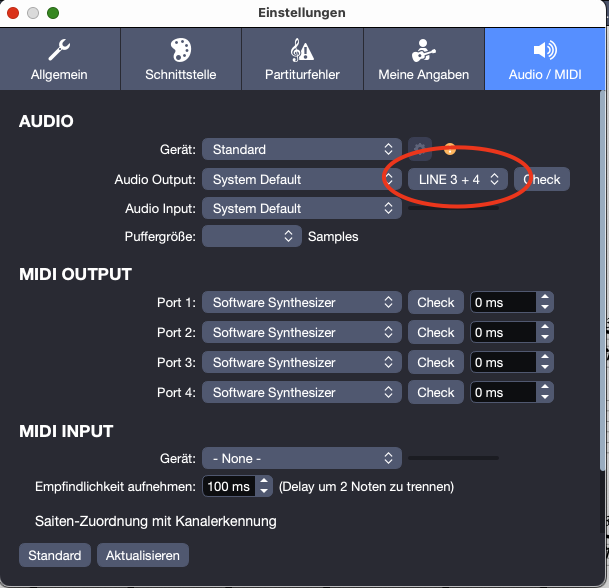Click the audio device gear icon
609x588 pixels.
[x=420, y=149]
